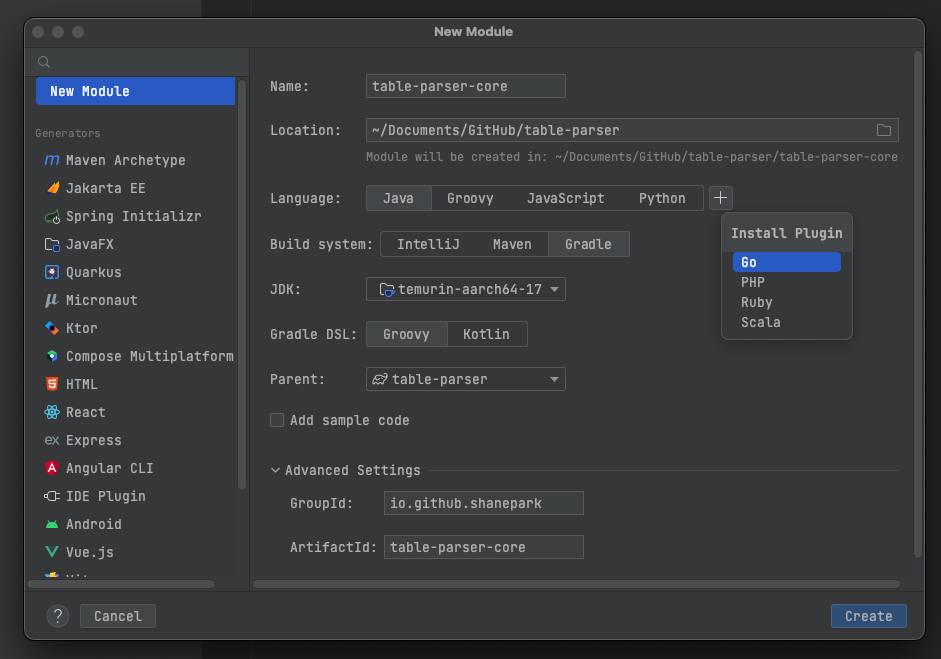Screen dimensions: 941x659
Task: Select the IDE Plugin generator label
Action: pyautogui.click(x=106, y=496)
